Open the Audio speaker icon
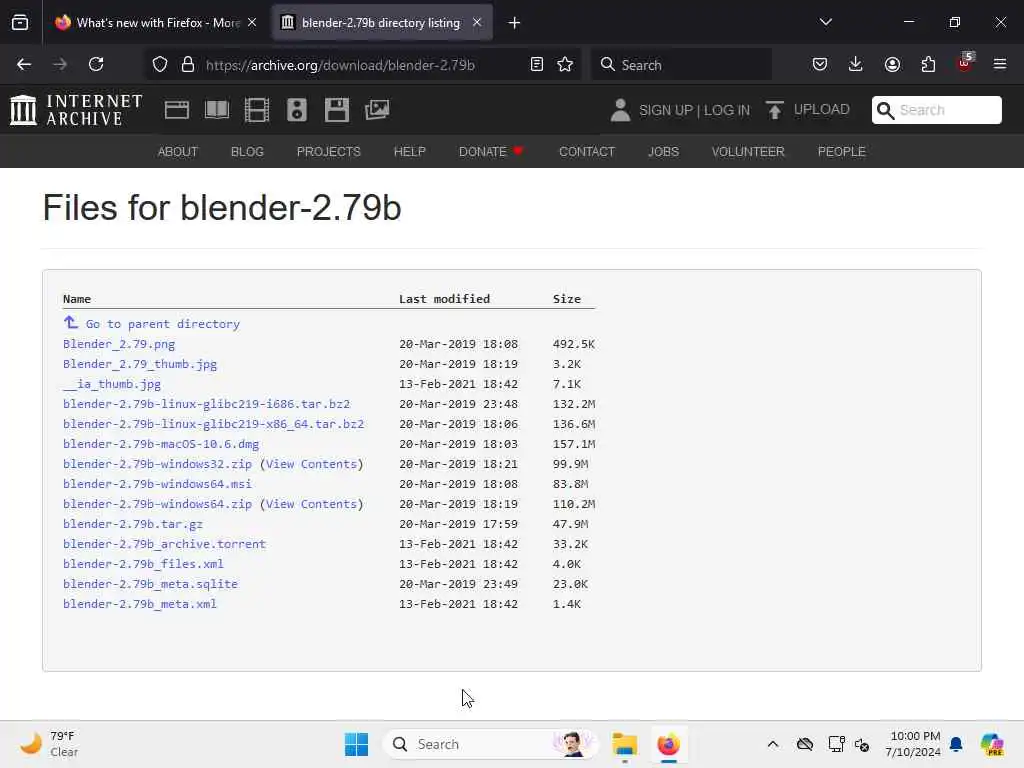1024x768 pixels. 296,110
